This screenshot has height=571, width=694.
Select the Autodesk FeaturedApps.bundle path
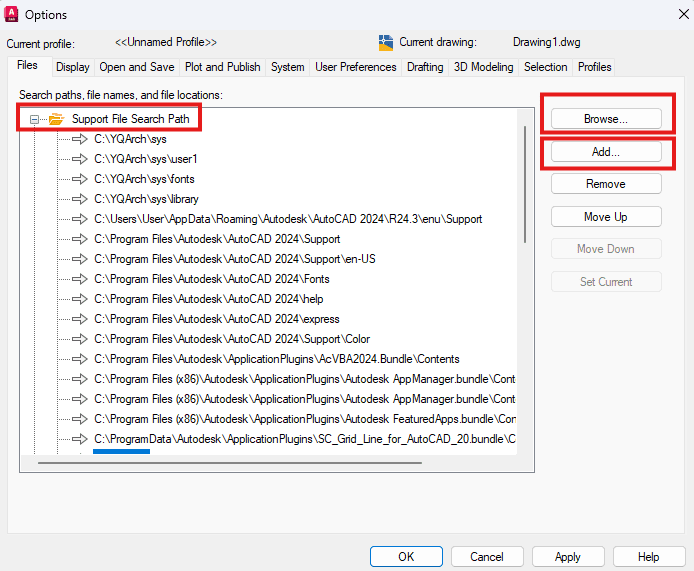coord(305,419)
